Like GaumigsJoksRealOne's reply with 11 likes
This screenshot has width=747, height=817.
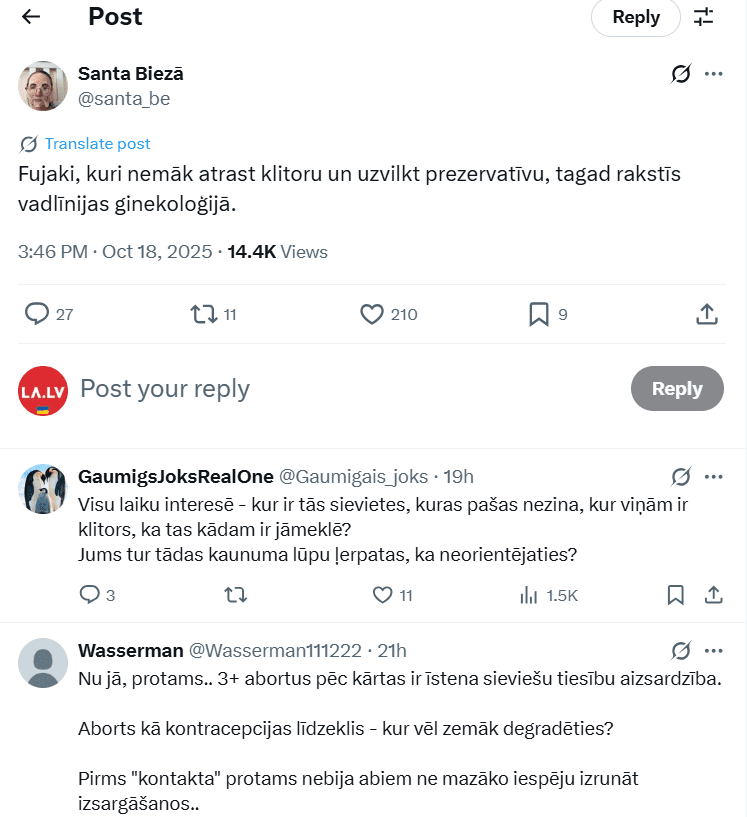point(382,595)
